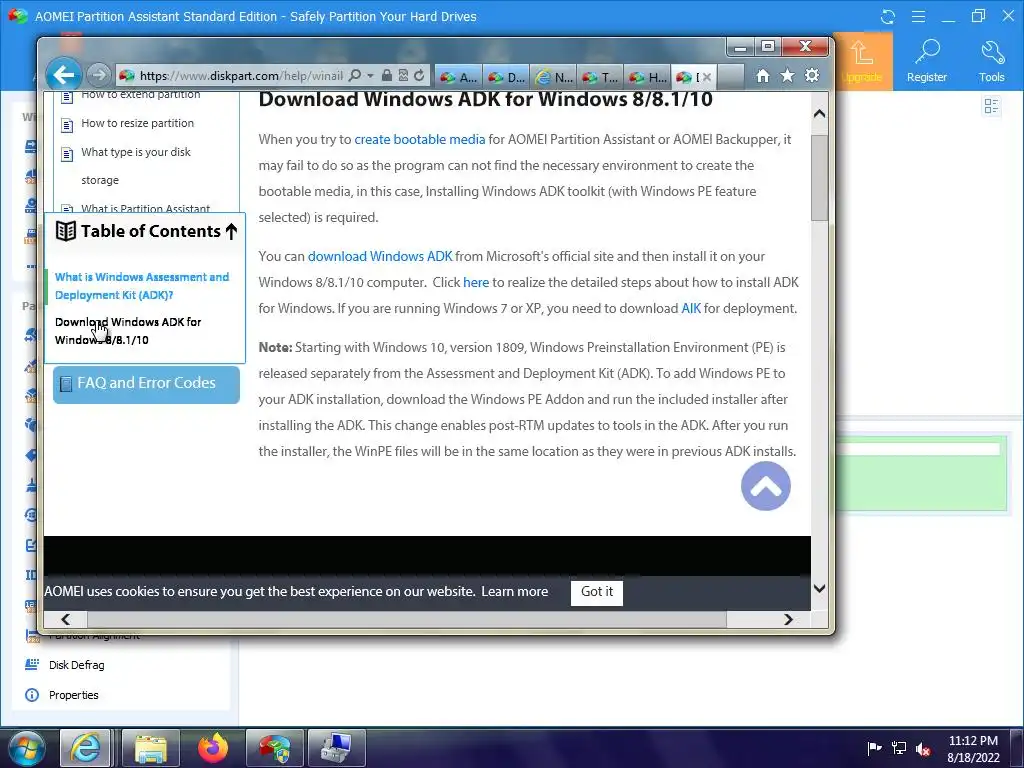Screen dimensions: 1024x768
Task: Click the round scroll-to-top arrow button
Action: click(766, 487)
